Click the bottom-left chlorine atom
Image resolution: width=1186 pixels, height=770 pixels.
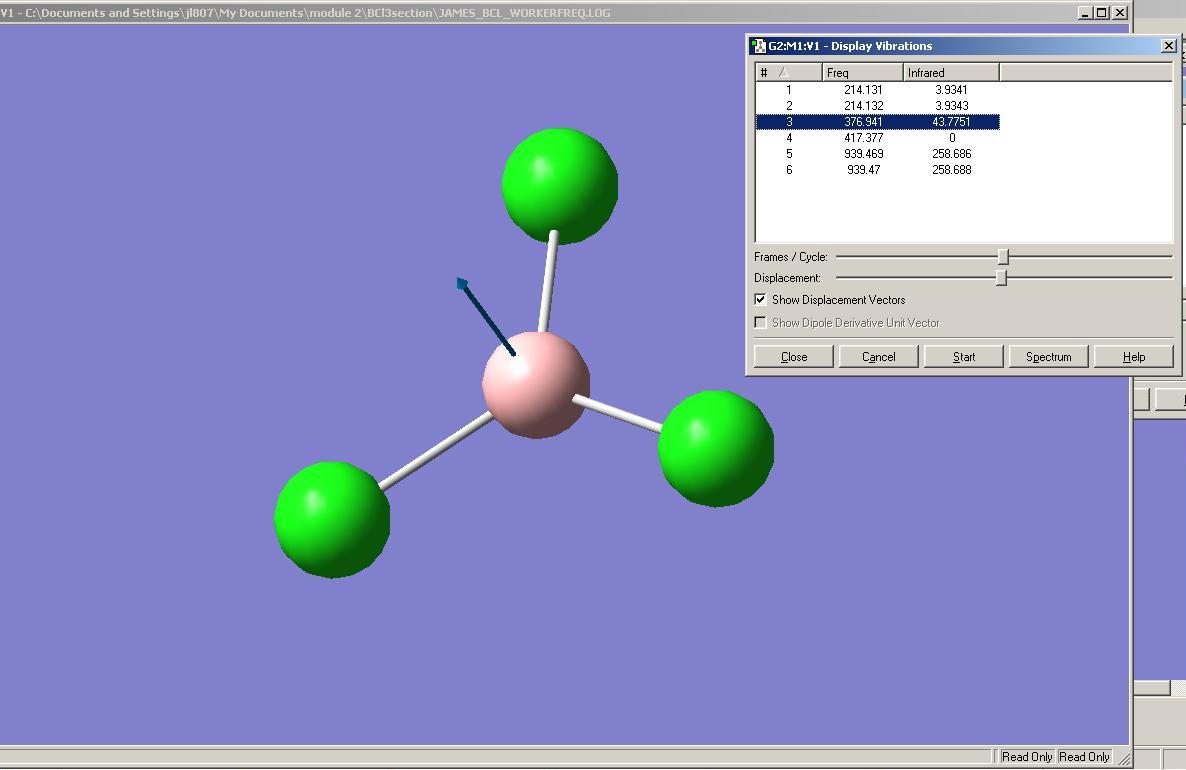(x=332, y=520)
